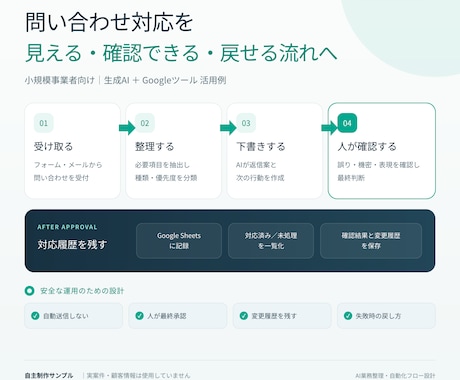Click the 01 step number badge
The height and width of the screenshot is (380, 460).
[x=44, y=123]
